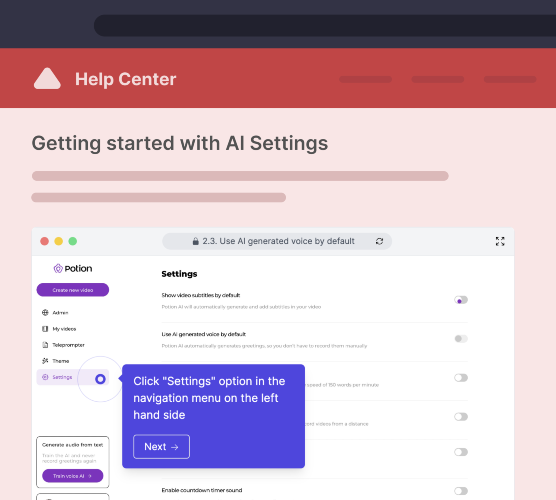Click the Teleprompter document icon
The image size is (556, 500).
point(45,345)
